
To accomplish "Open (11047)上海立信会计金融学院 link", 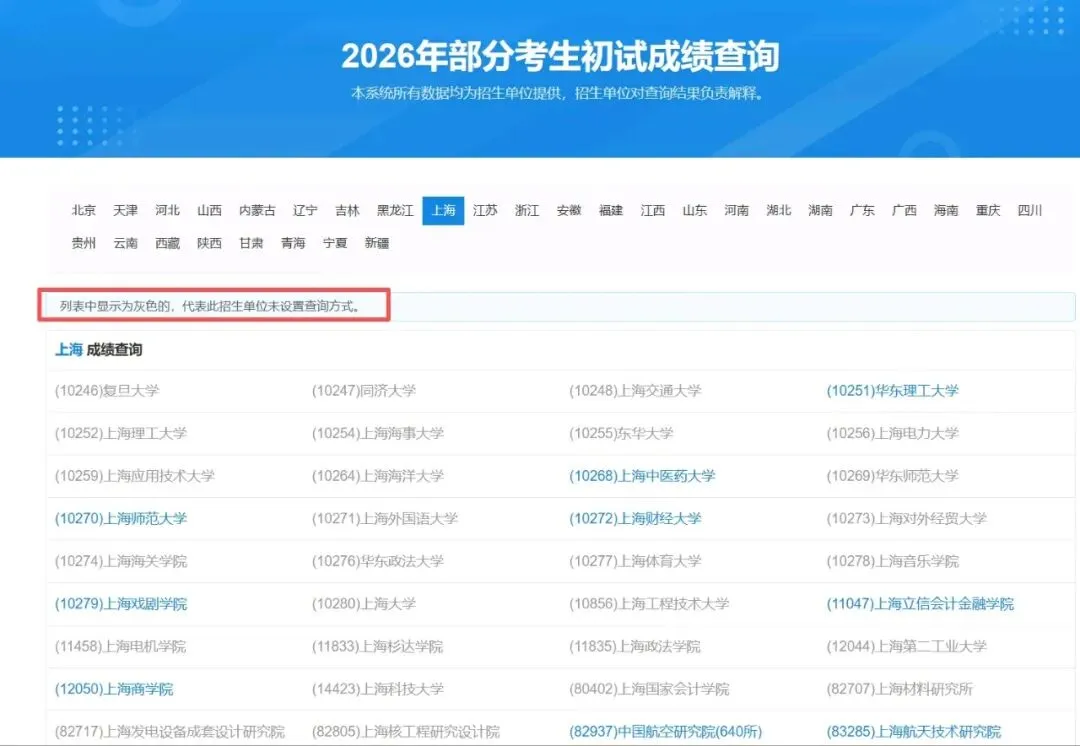I will (920, 604).
